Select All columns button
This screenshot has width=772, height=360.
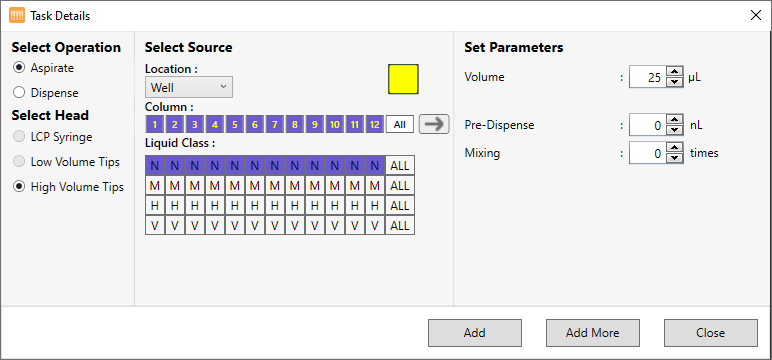[400, 125]
